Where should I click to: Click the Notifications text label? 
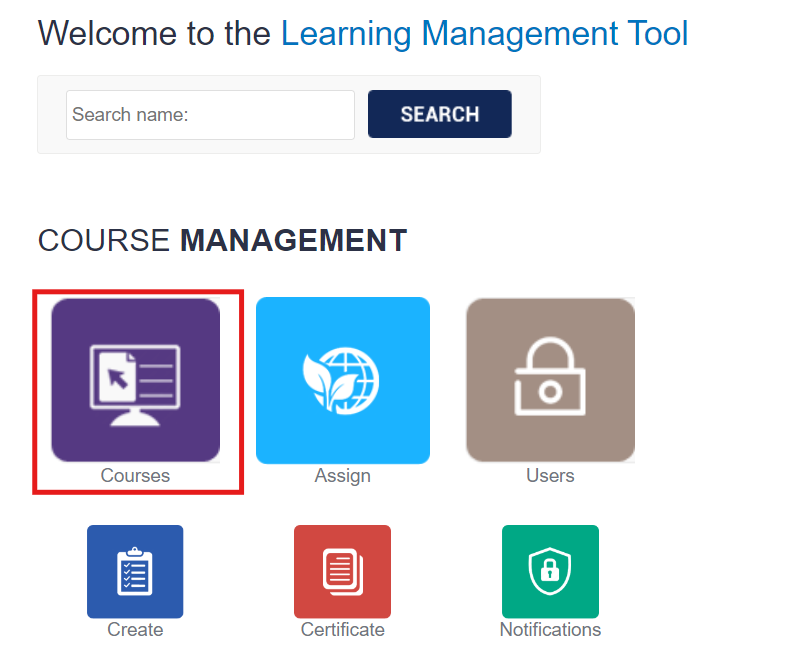[550, 630]
